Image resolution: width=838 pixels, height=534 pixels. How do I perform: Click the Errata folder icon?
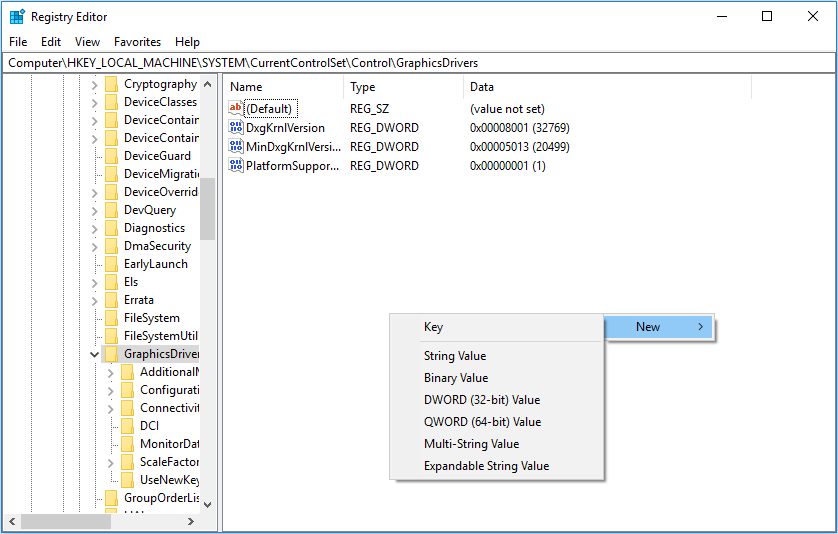[x=111, y=300]
